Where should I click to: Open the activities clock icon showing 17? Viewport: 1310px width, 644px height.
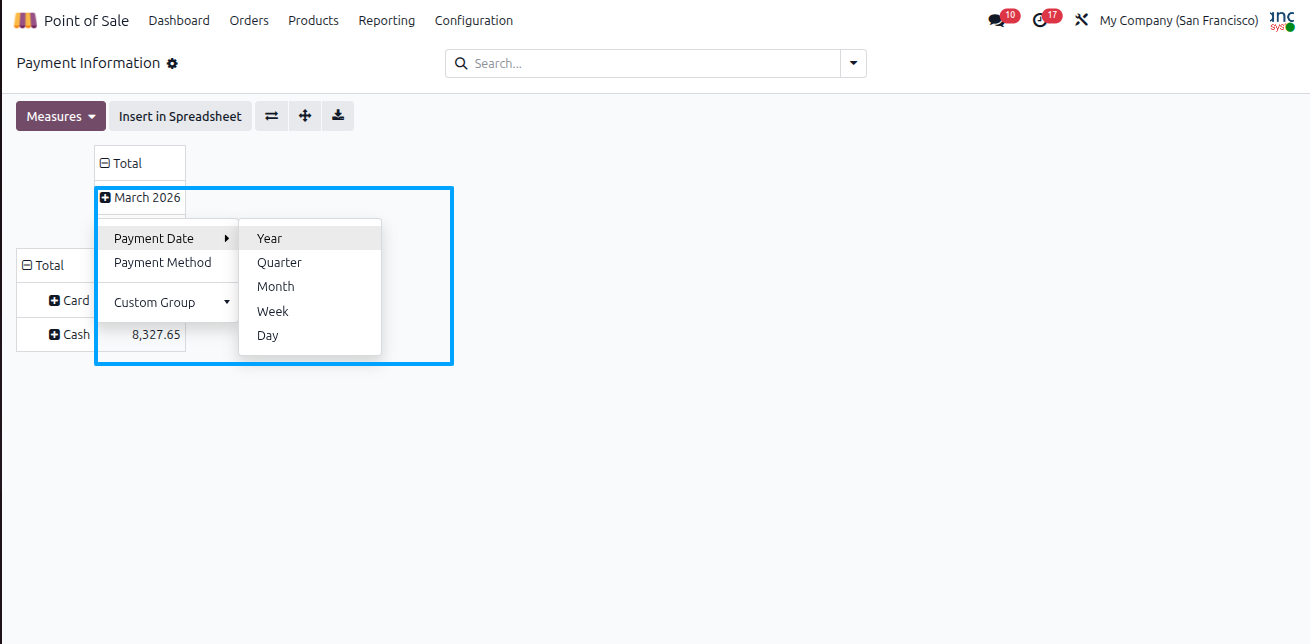(x=1046, y=19)
